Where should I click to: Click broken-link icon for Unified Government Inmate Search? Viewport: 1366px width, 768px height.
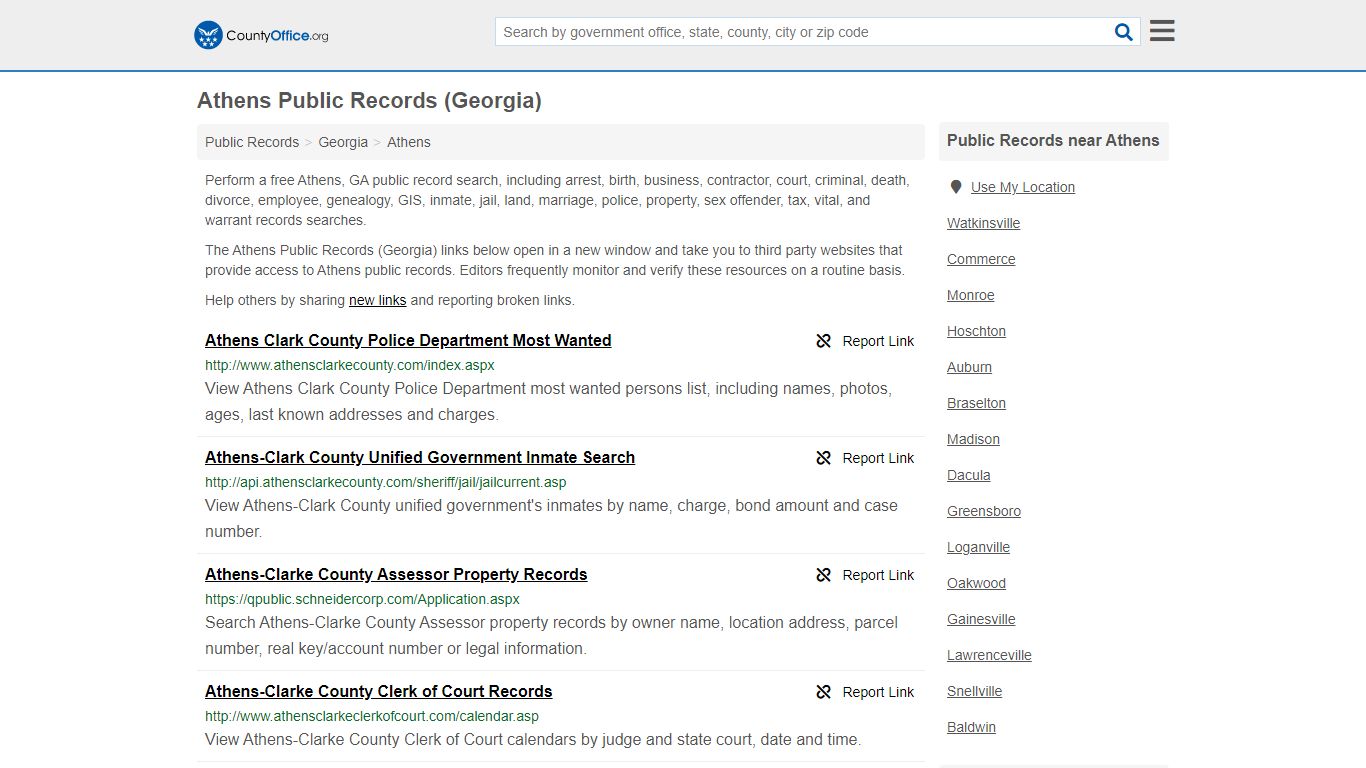pos(823,458)
